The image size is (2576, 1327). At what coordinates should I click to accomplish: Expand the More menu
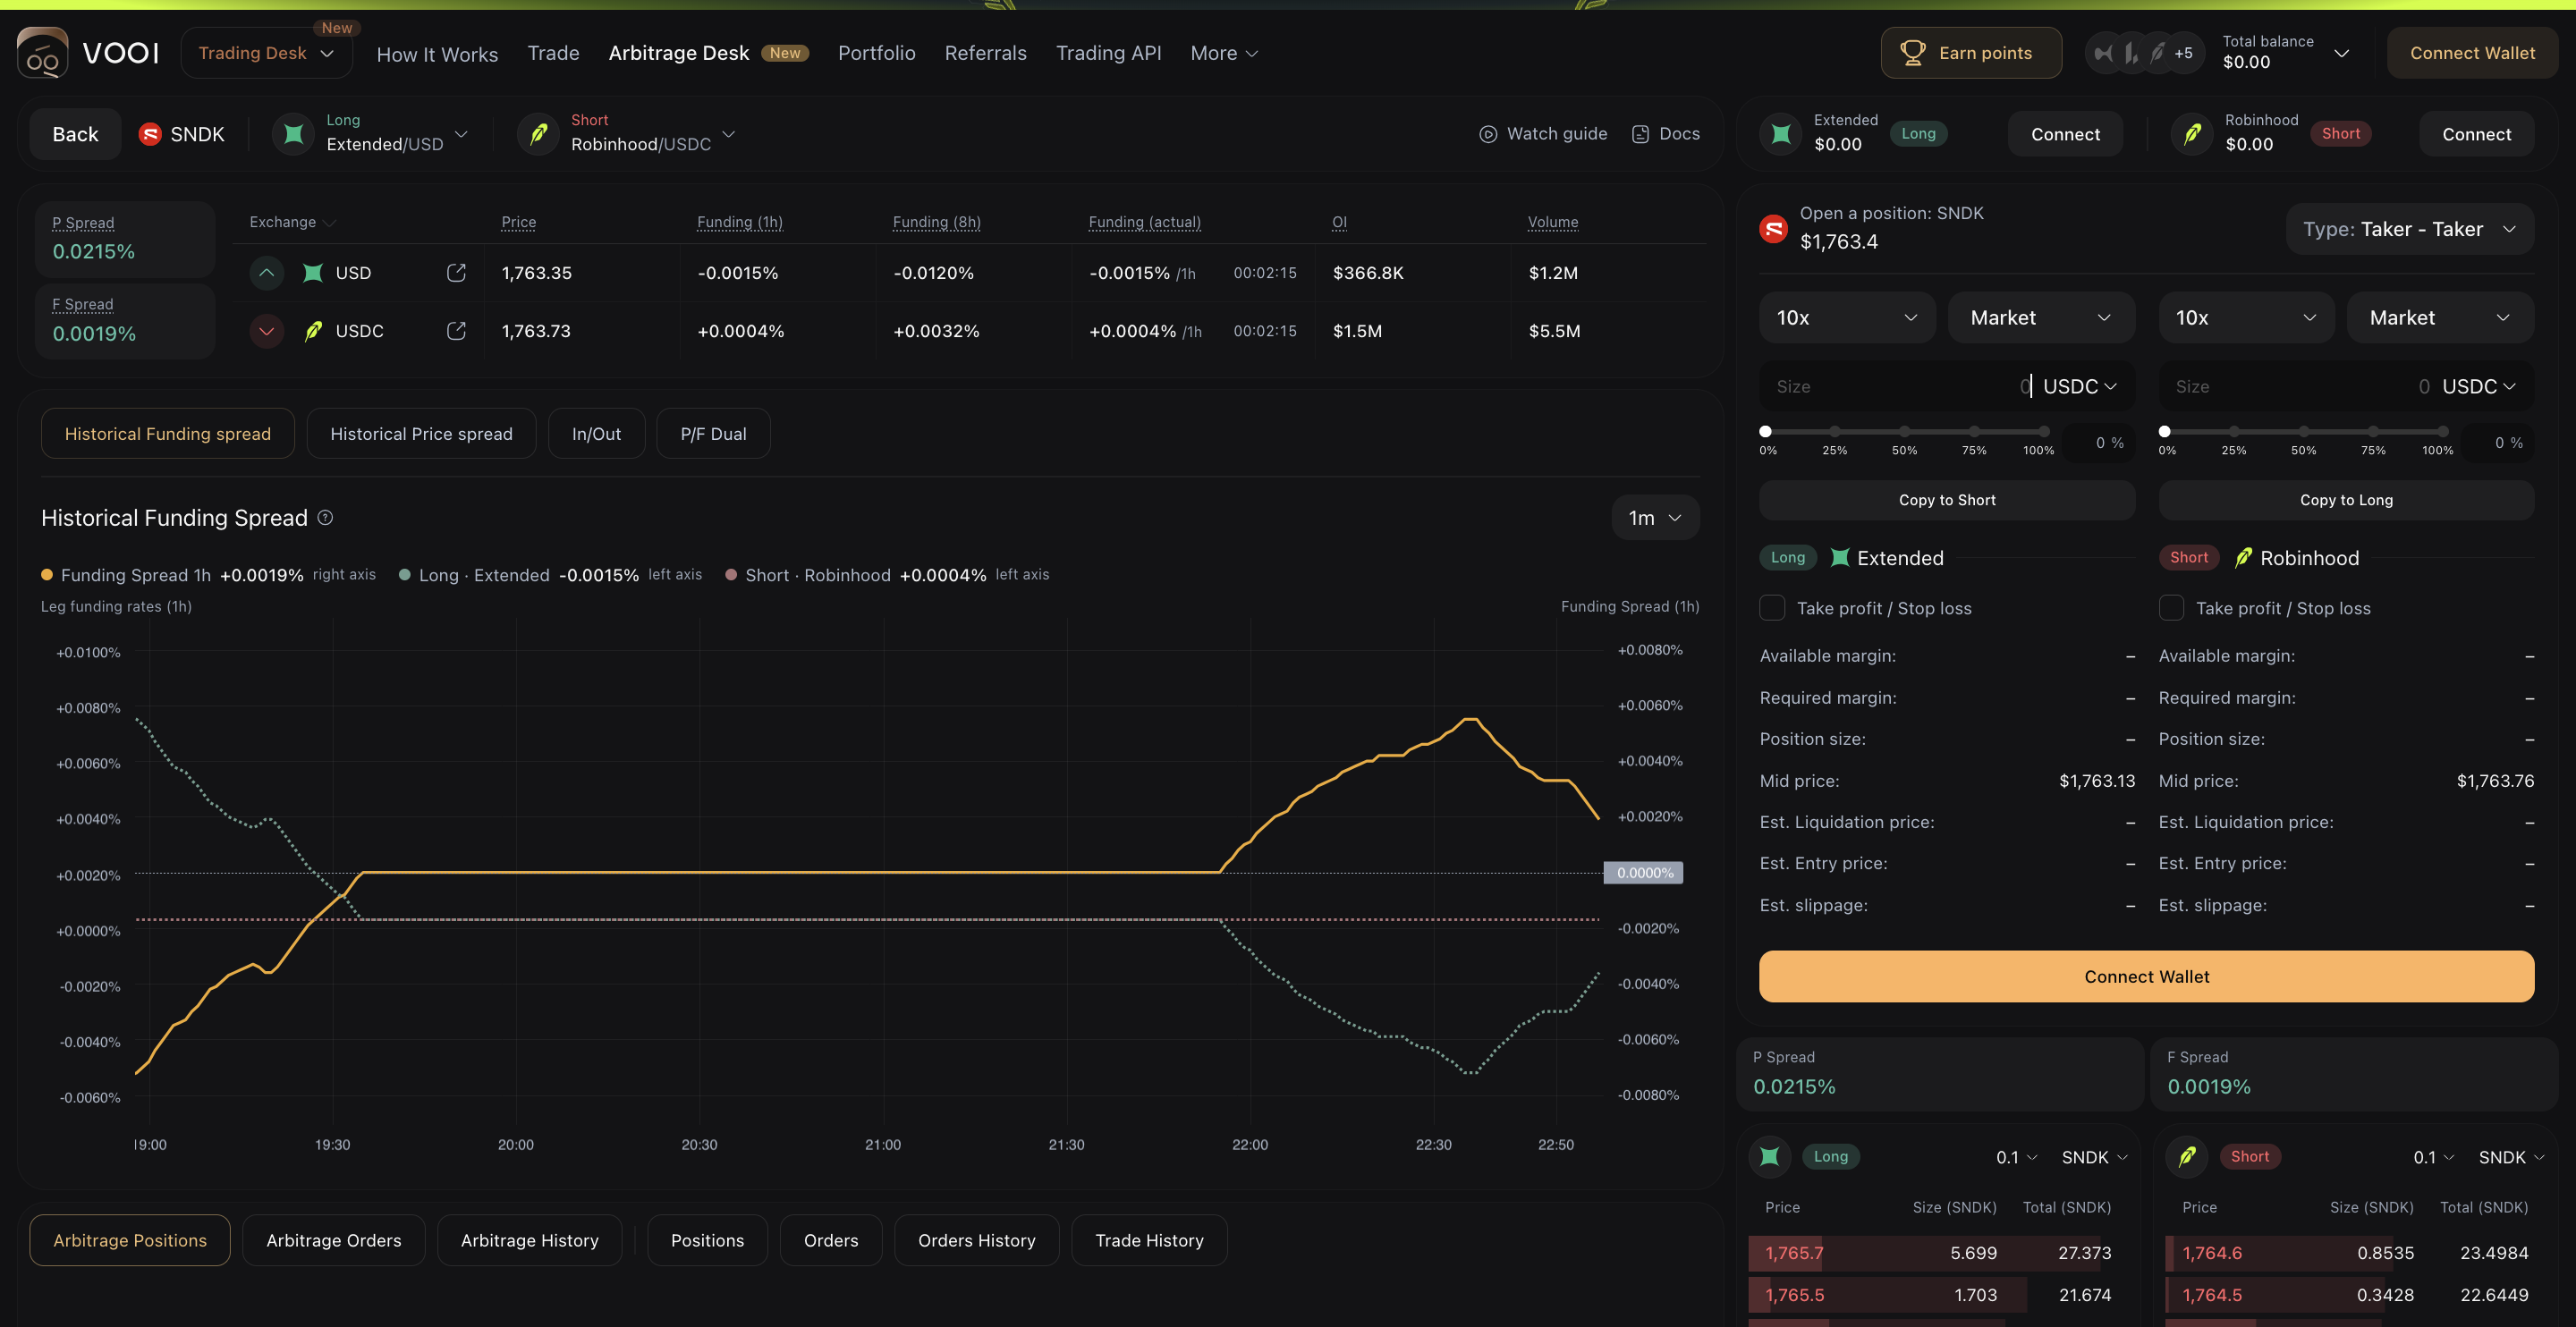click(x=1224, y=53)
